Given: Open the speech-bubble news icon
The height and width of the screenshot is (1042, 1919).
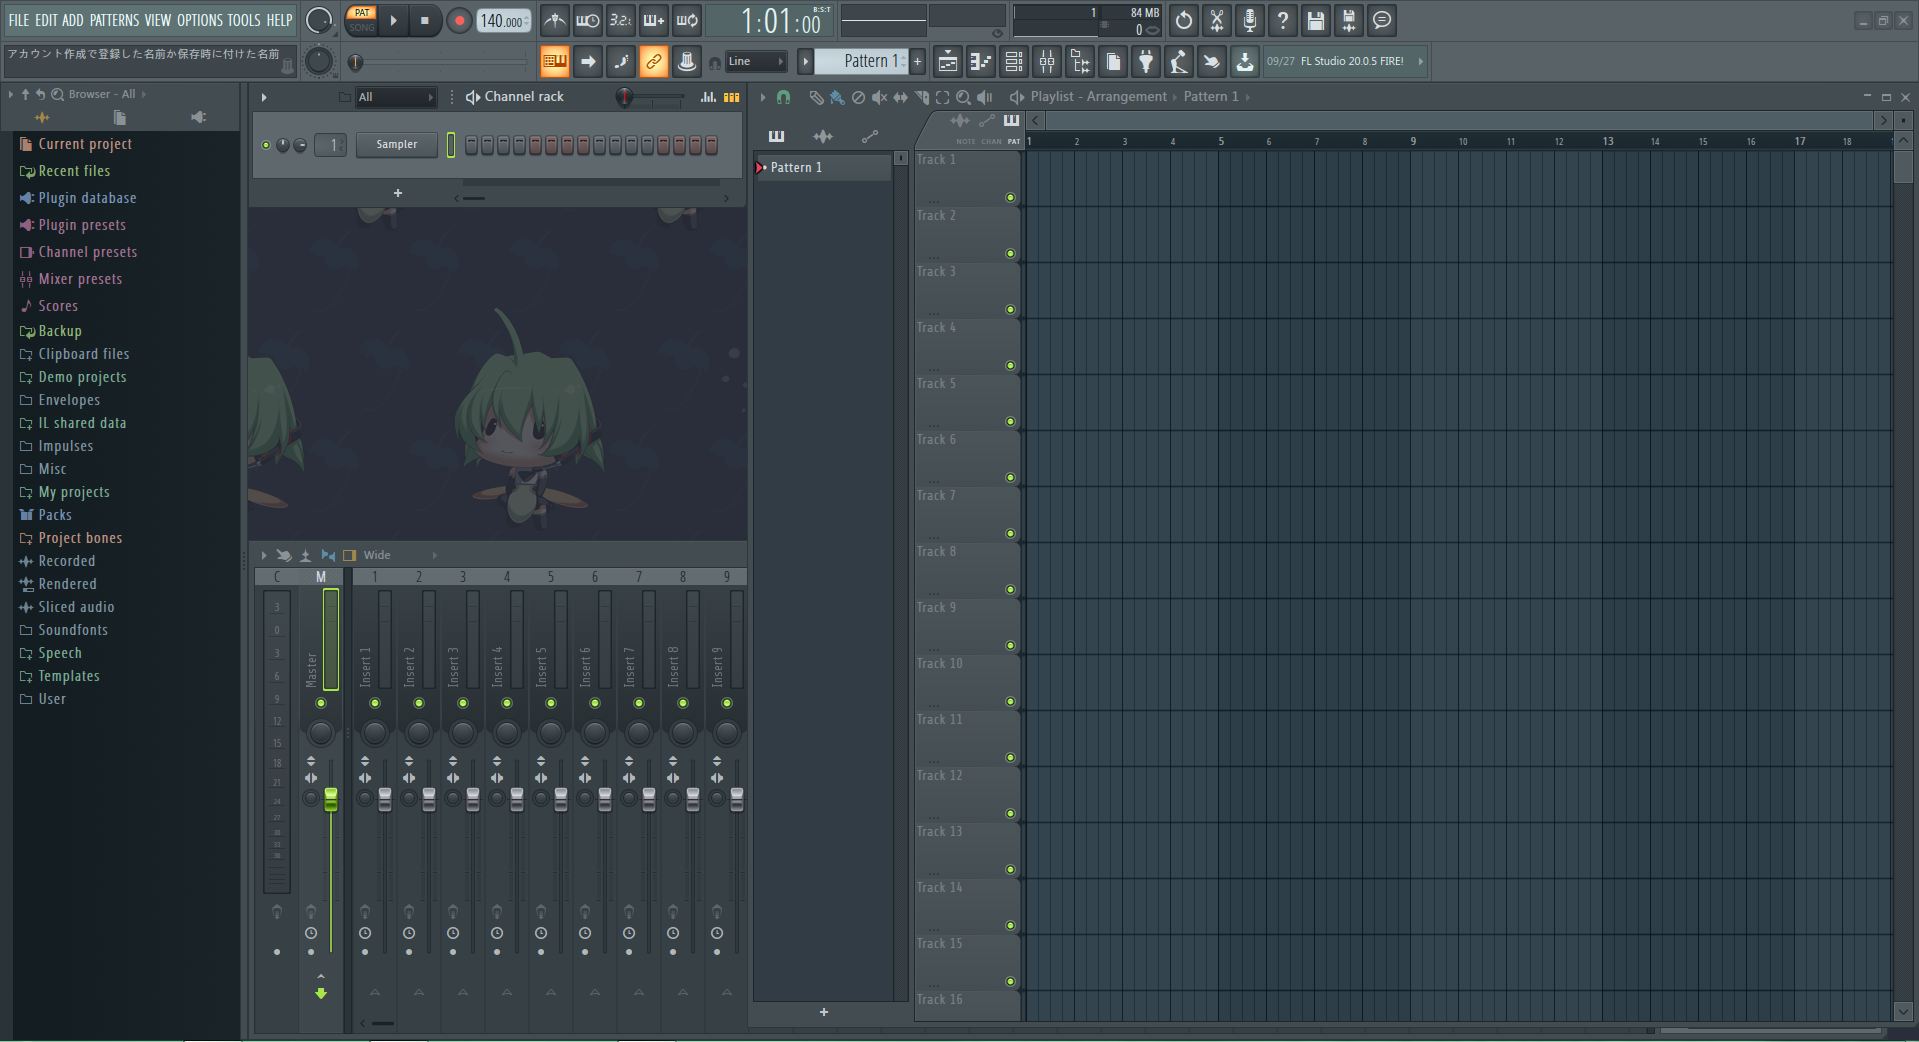Looking at the screenshot, I should 1382,20.
